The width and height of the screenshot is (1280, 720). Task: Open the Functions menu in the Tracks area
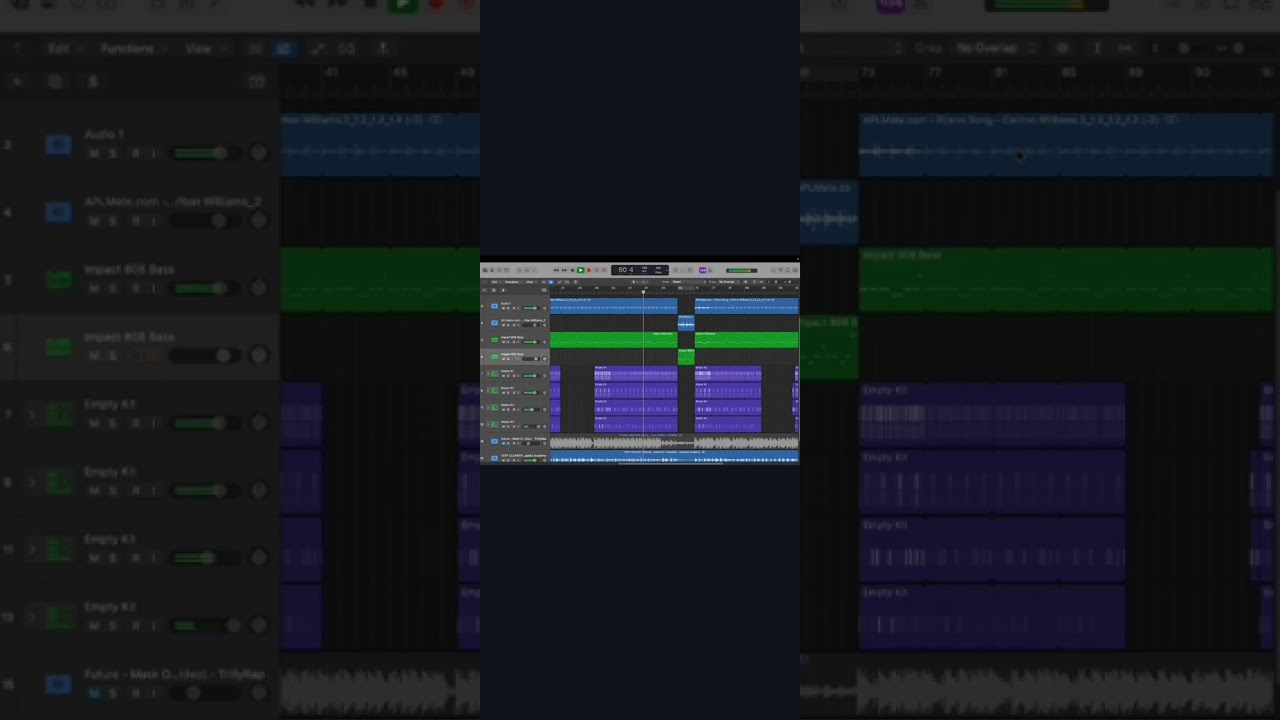click(511, 282)
